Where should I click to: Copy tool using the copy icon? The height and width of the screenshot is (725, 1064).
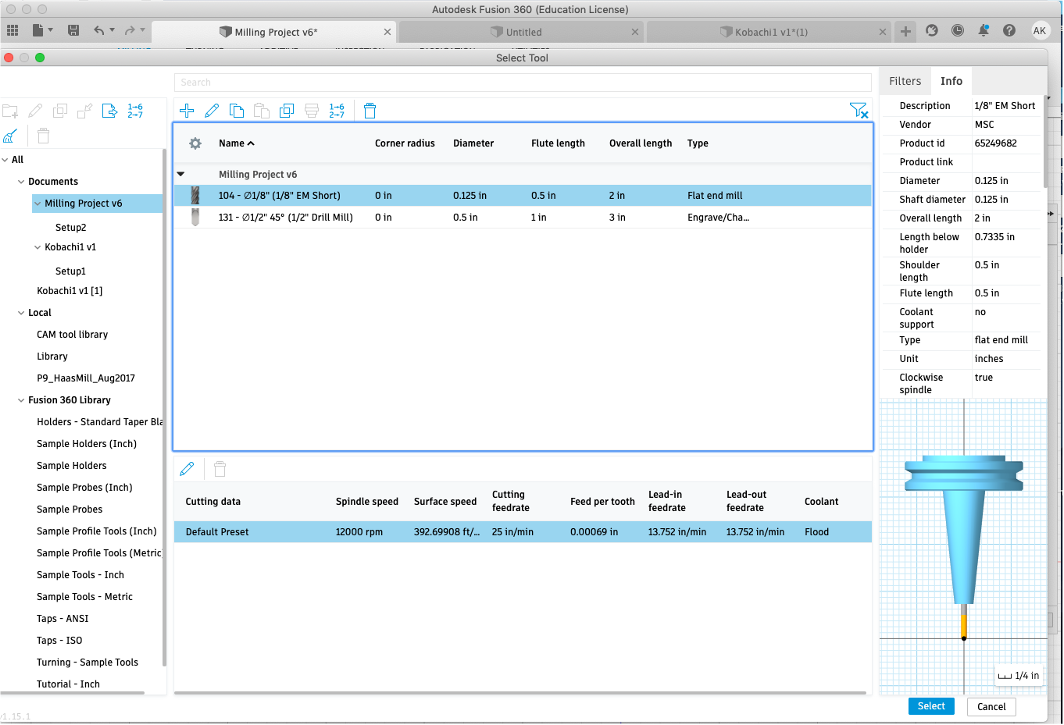pos(237,111)
